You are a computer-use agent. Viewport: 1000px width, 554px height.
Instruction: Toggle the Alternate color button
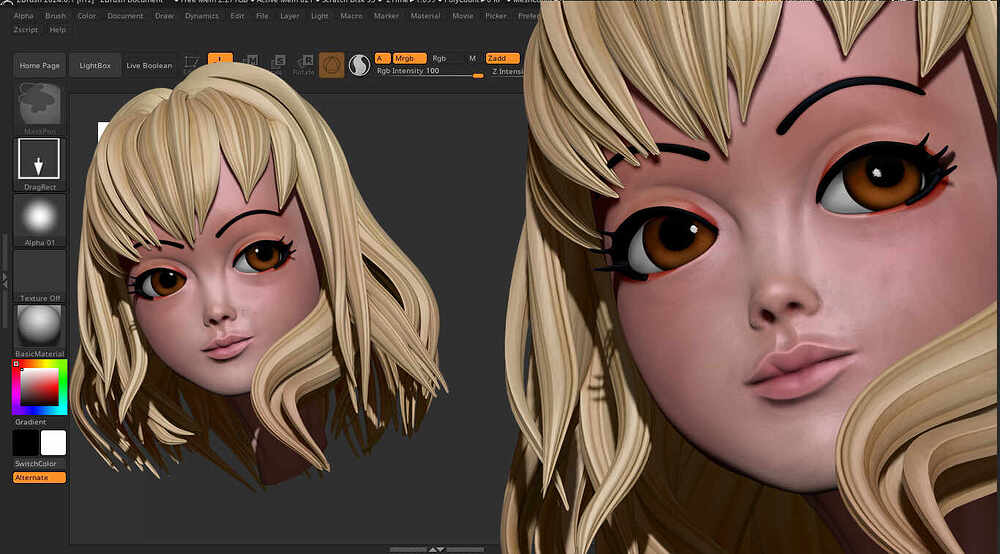(x=39, y=477)
